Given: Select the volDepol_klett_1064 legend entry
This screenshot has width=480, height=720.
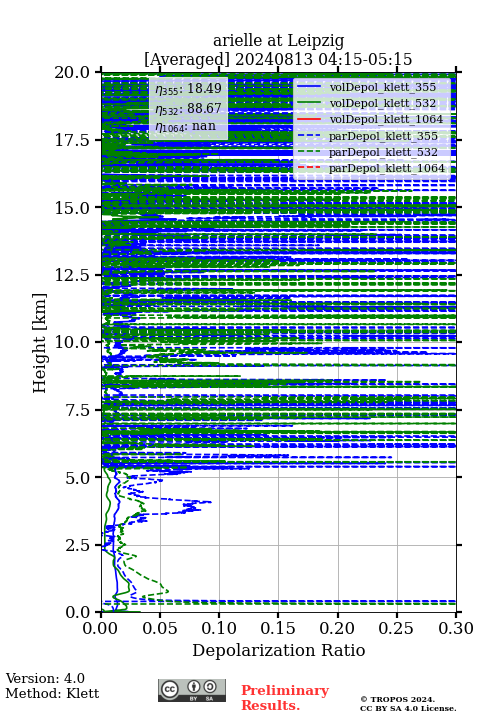Looking at the screenshot, I should pyautogui.click(x=370, y=119).
